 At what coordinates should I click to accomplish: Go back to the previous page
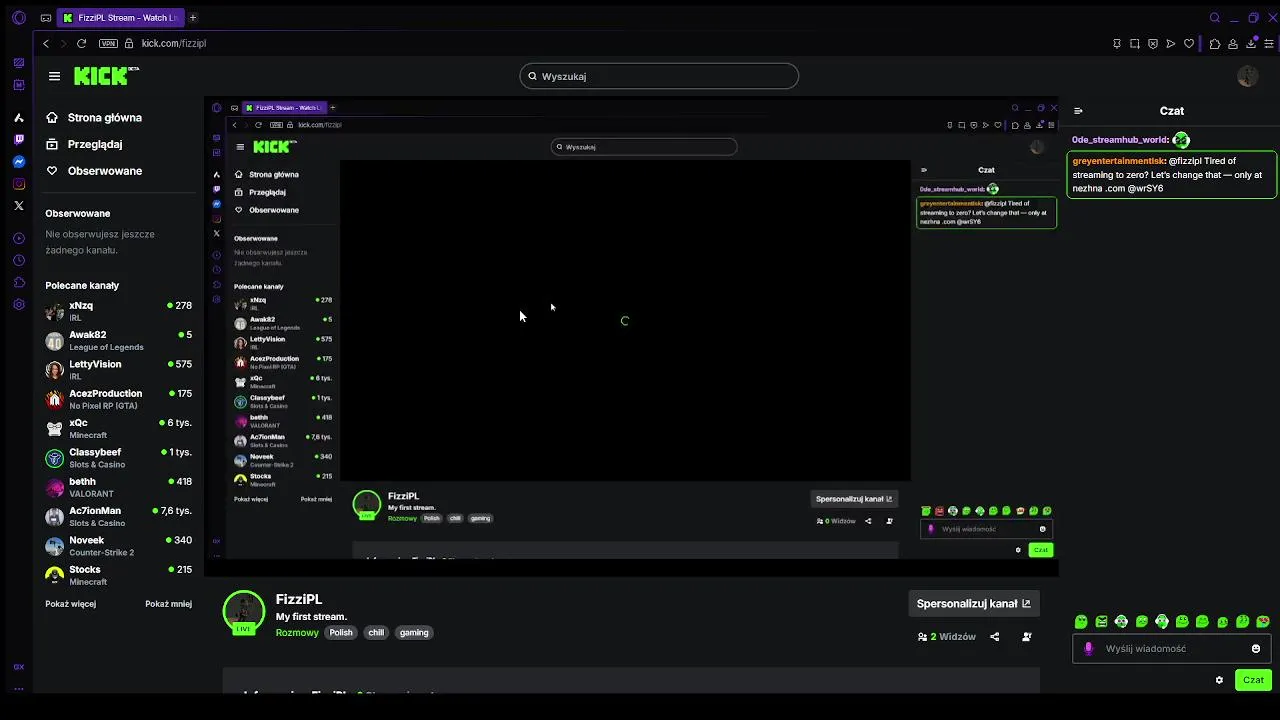pyautogui.click(x=45, y=43)
